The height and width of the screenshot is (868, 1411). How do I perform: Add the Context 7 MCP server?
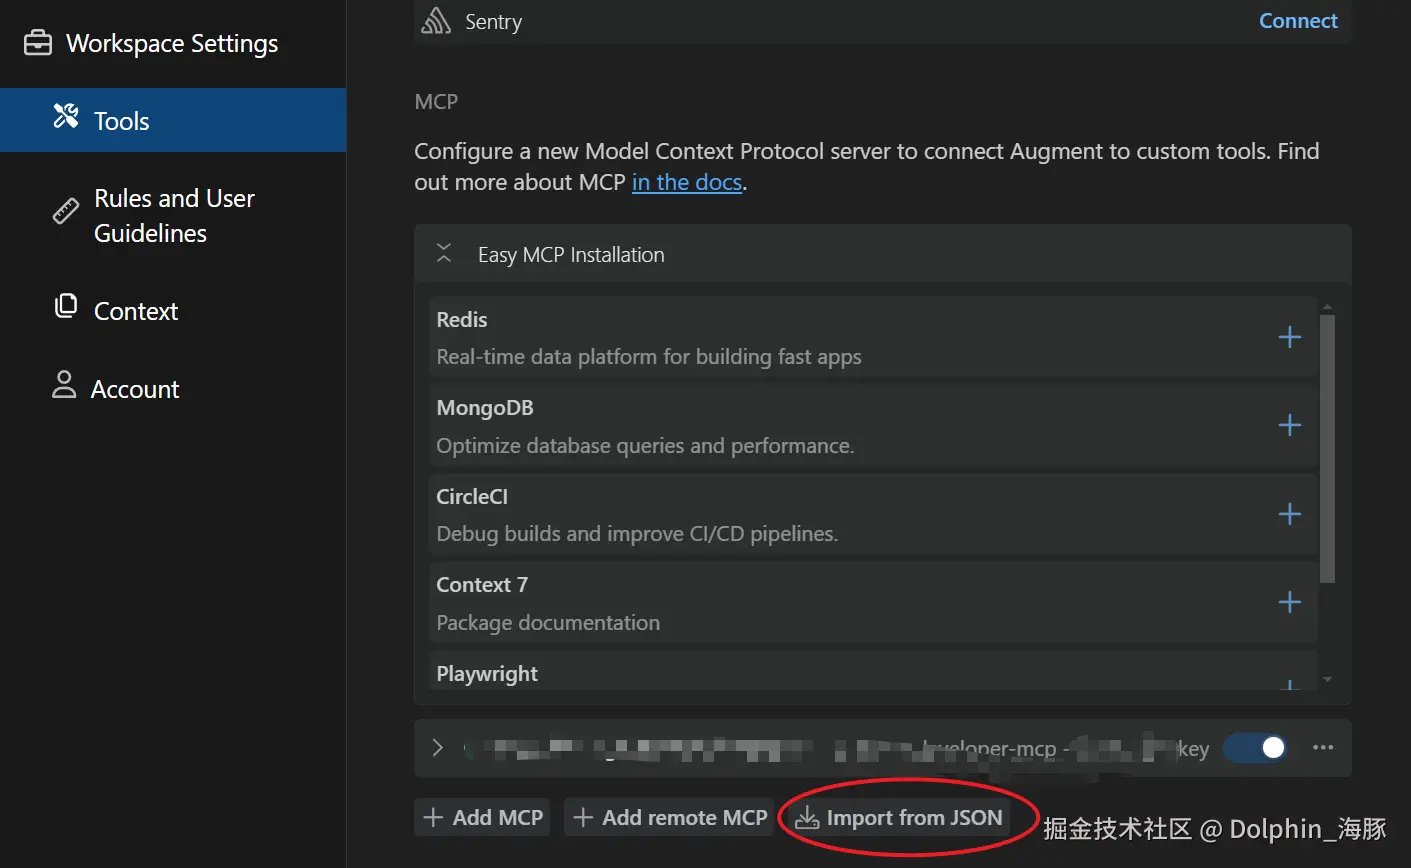click(1290, 602)
